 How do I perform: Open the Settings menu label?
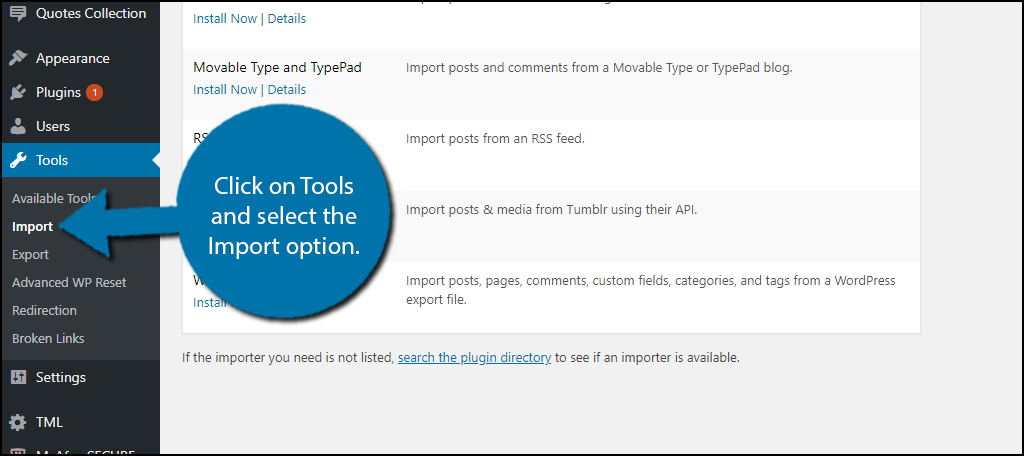coord(60,377)
